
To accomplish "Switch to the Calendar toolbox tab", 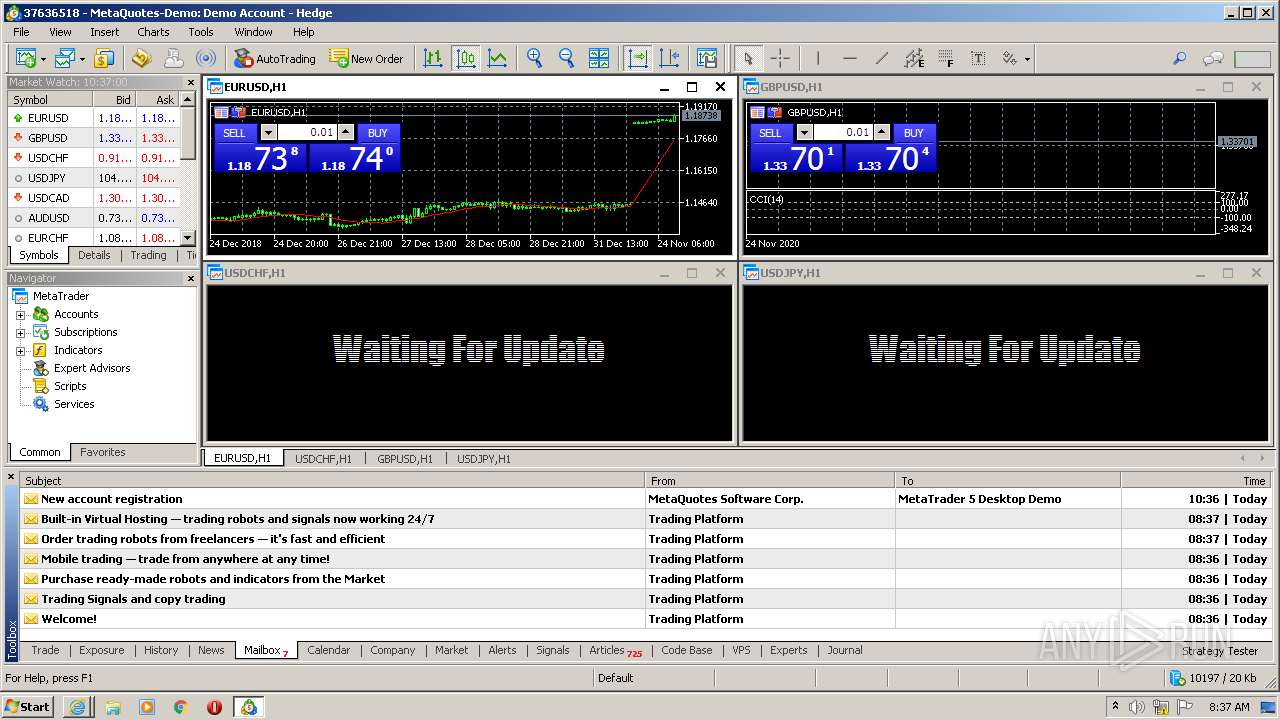I will coord(329,650).
